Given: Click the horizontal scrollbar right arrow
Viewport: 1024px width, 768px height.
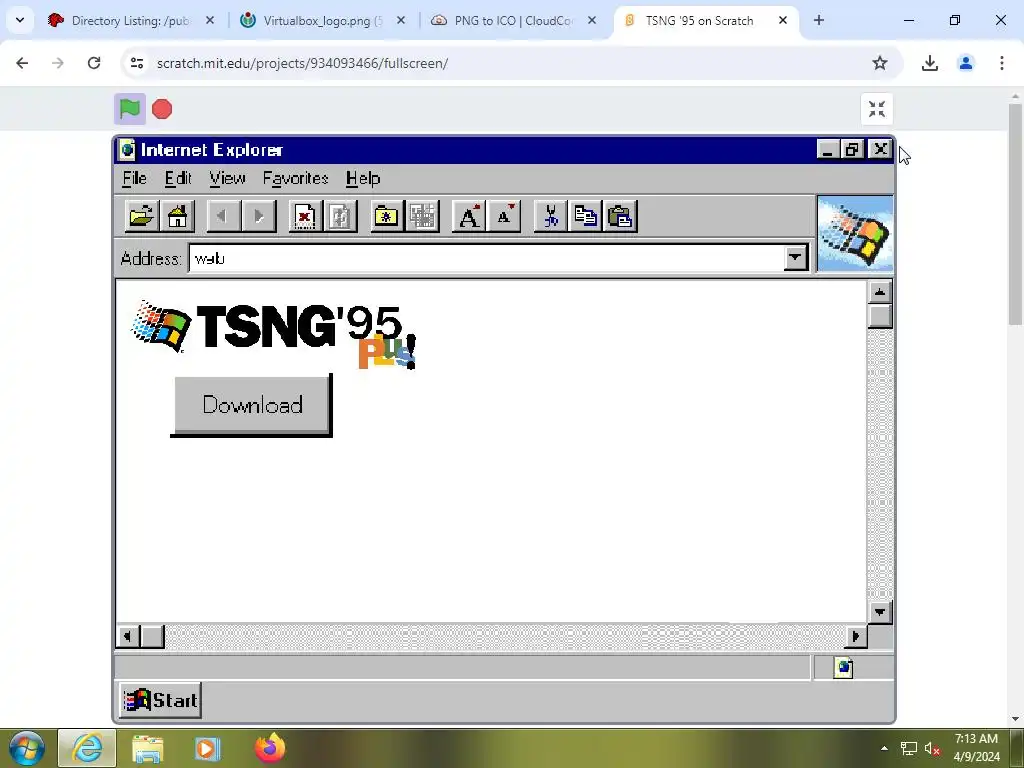Looking at the screenshot, I should (x=856, y=636).
